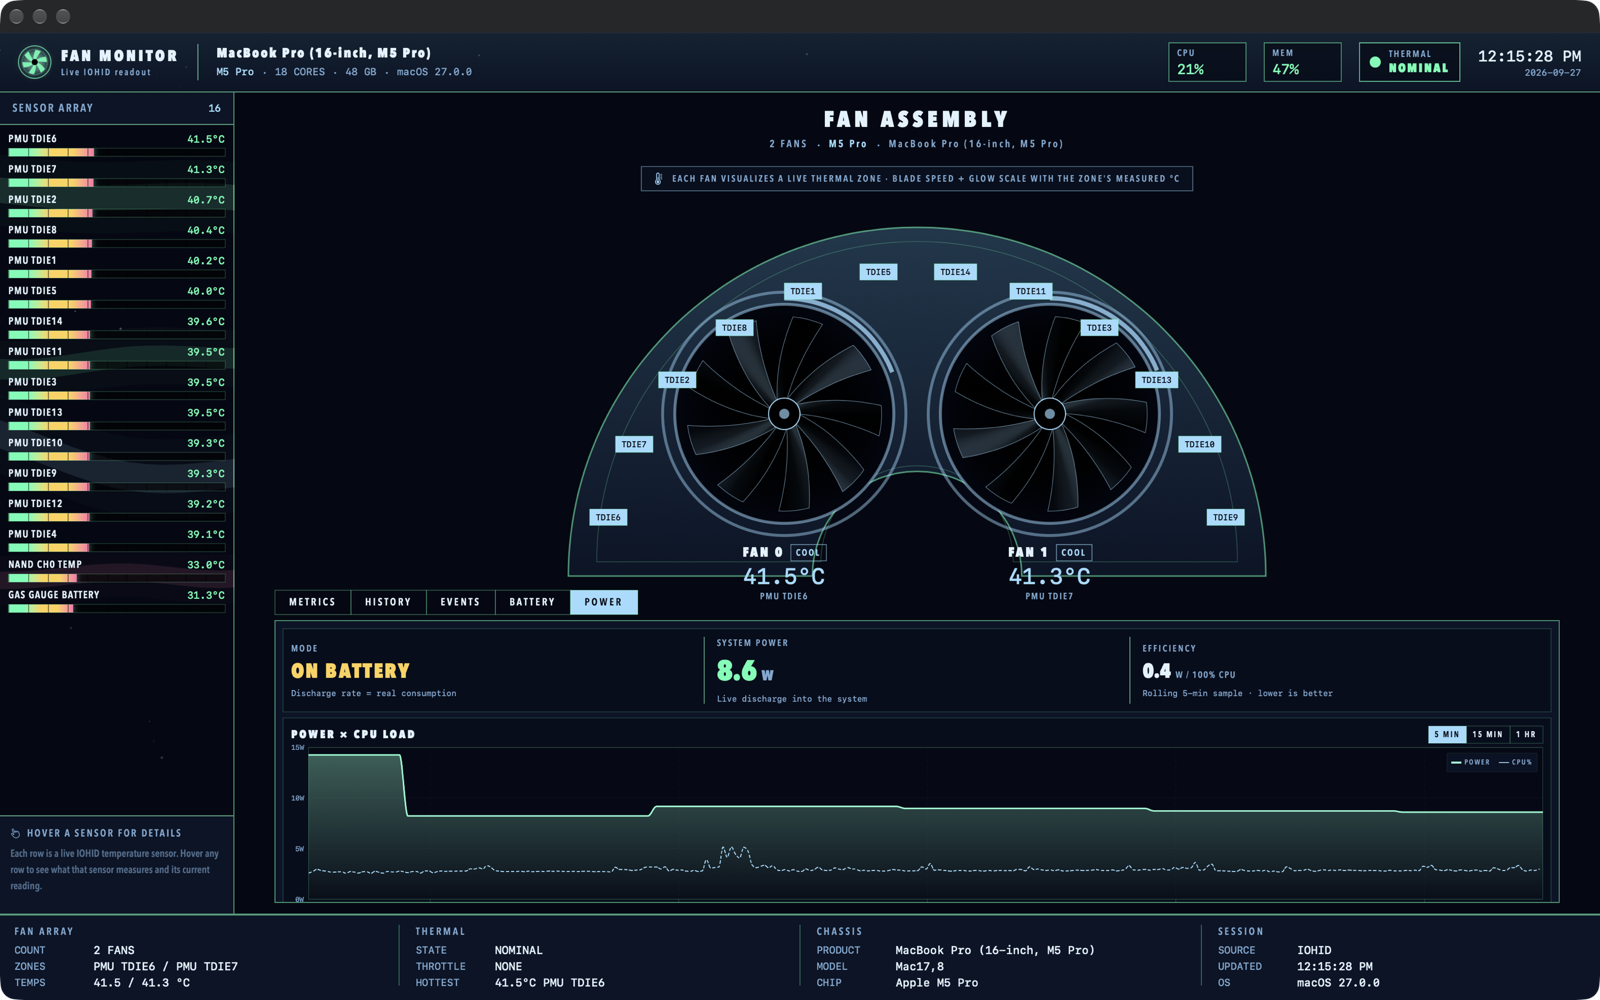This screenshot has height=1000, width=1600.
Task: Toggle the CPU% legend series
Action: click(1515, 762)
